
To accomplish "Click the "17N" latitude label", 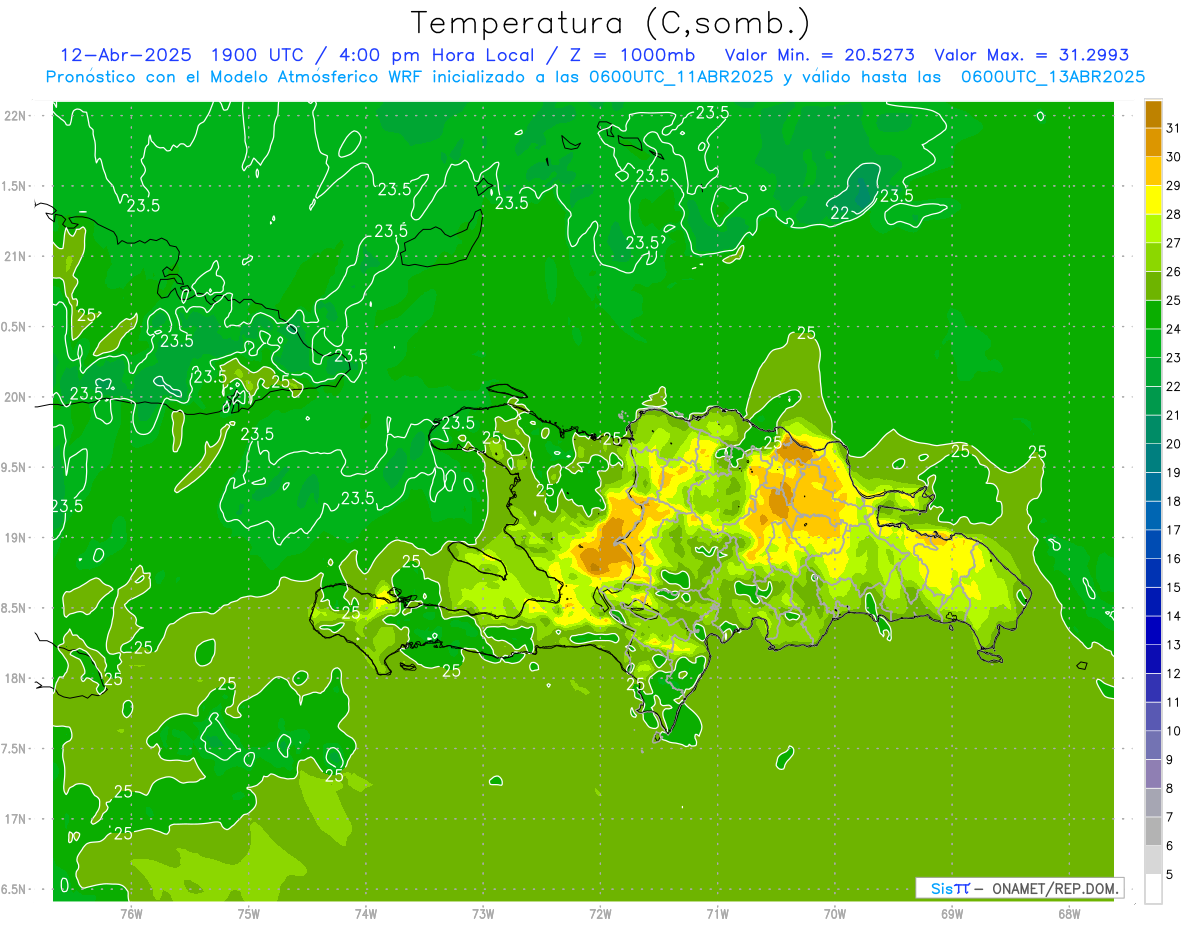I will click(x=17, y=819).
